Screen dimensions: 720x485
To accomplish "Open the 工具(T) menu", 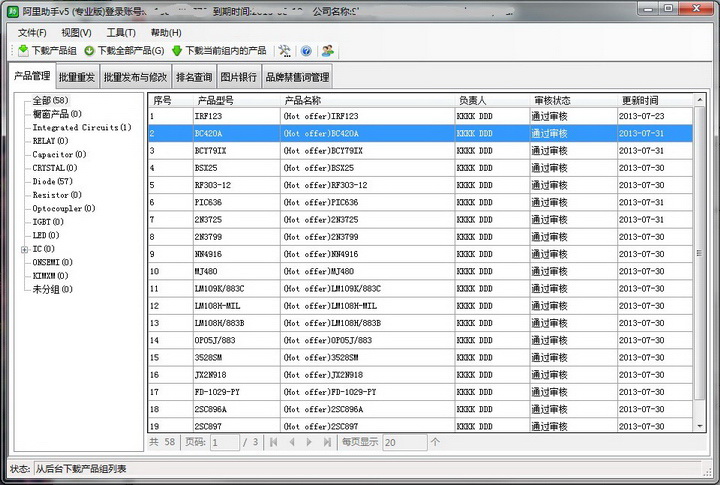I will [x=121, y=32].
